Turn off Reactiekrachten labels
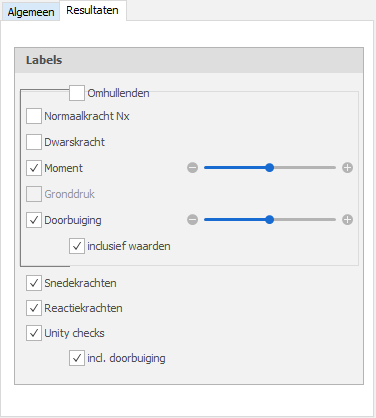 coord(34,308)
